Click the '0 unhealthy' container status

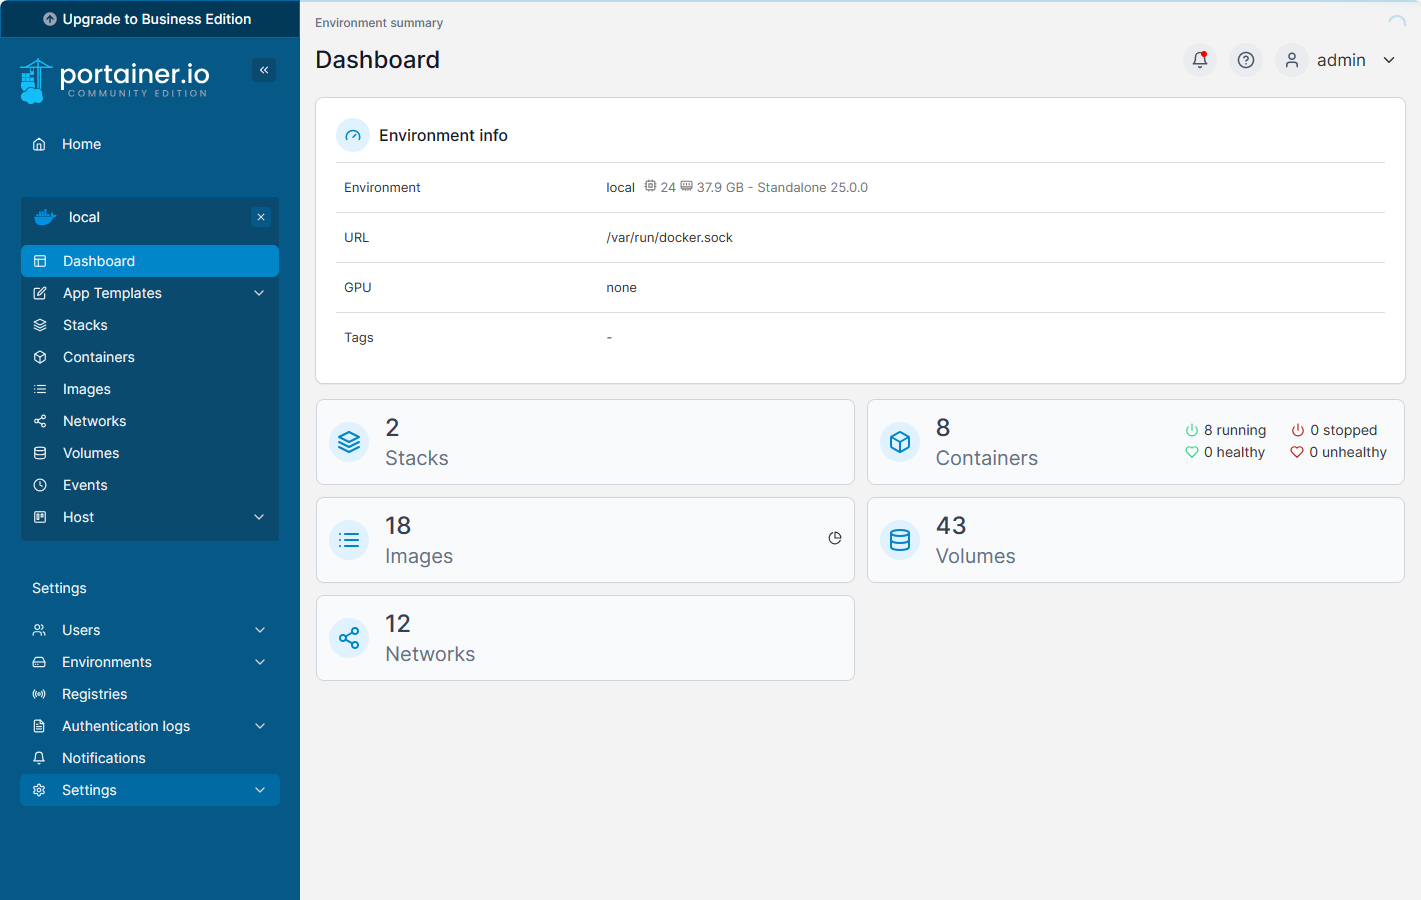(x=1338, y=452)
